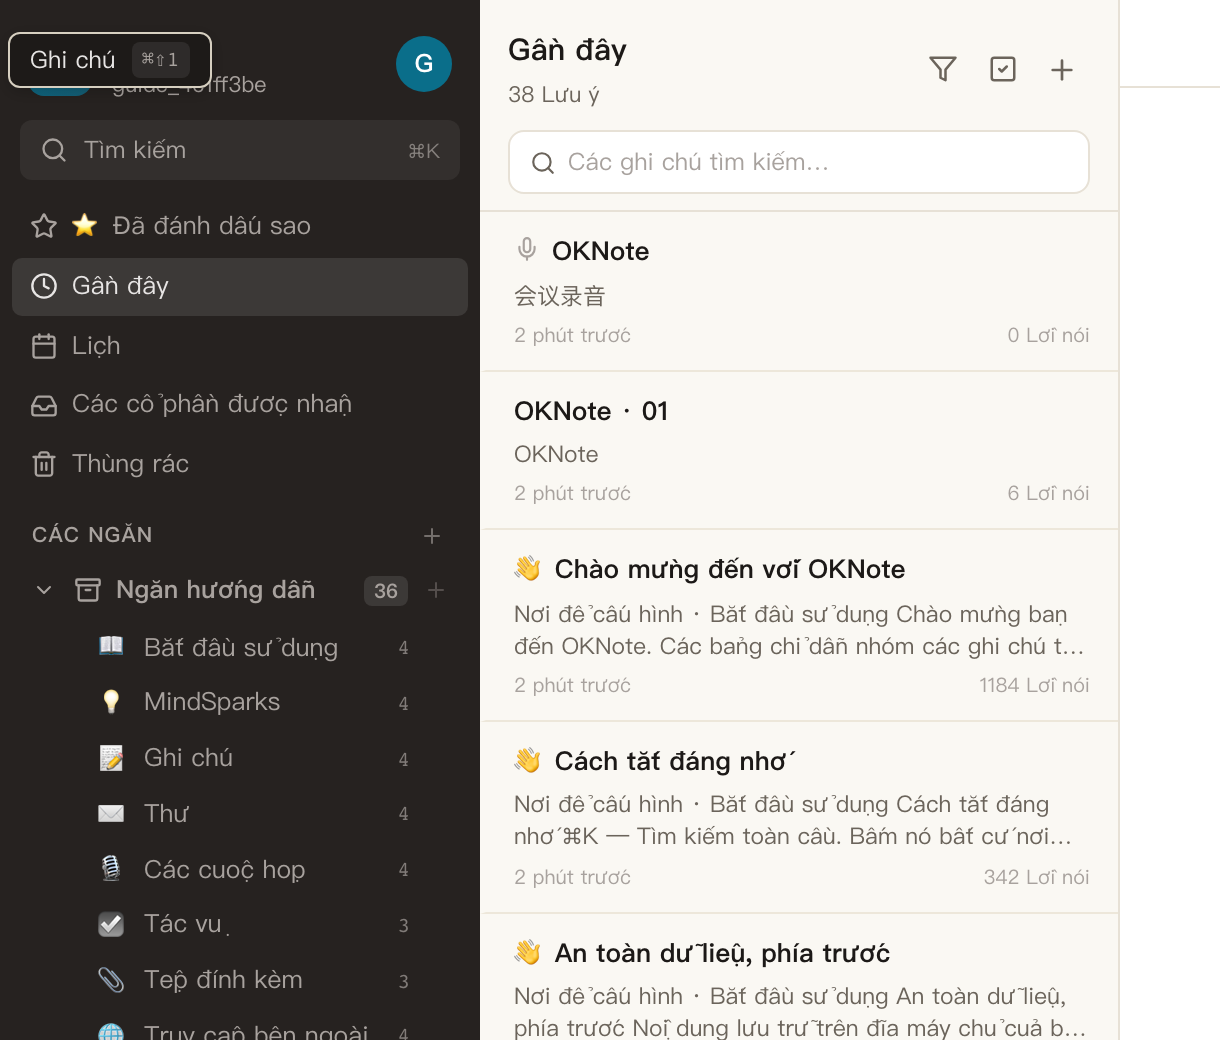Click the yellow filled star icon
The image size is (1220, 1040).
click(x=85, y=225)
